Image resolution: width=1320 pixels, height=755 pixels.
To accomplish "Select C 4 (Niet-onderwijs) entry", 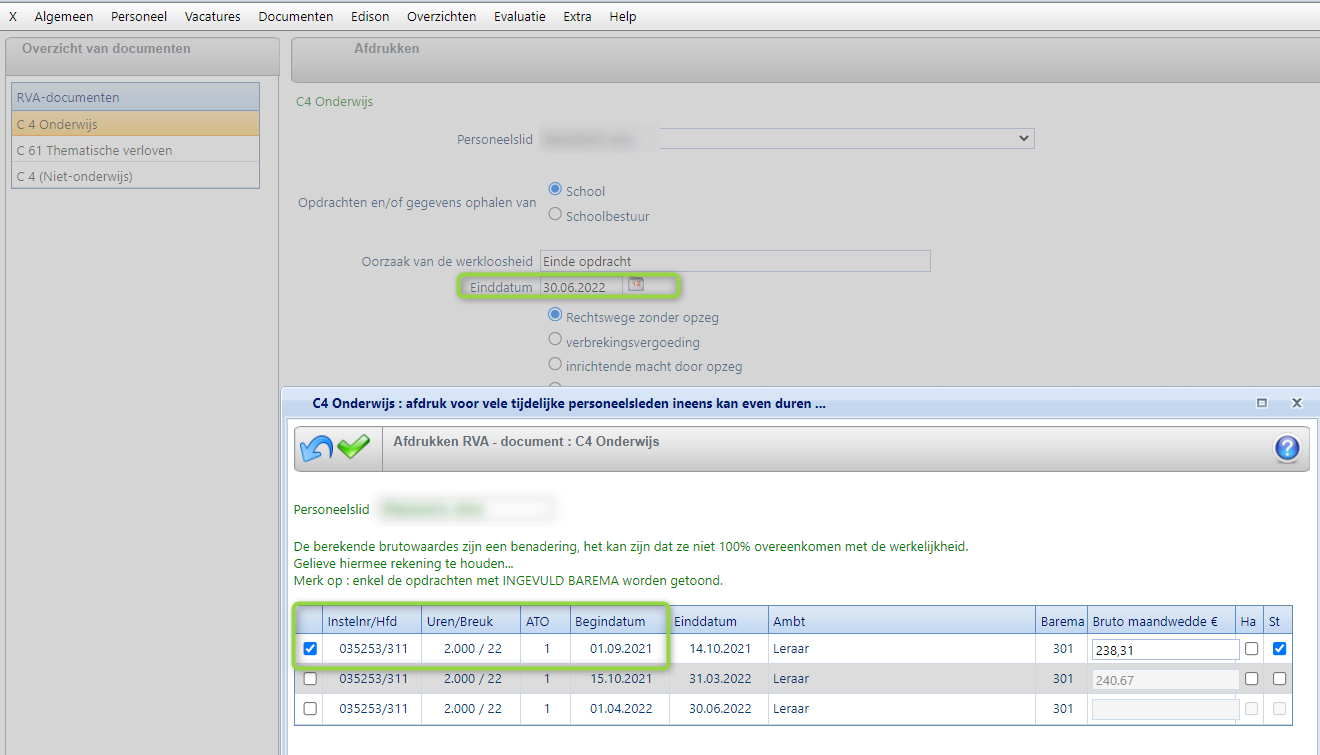I will (136, 176).
